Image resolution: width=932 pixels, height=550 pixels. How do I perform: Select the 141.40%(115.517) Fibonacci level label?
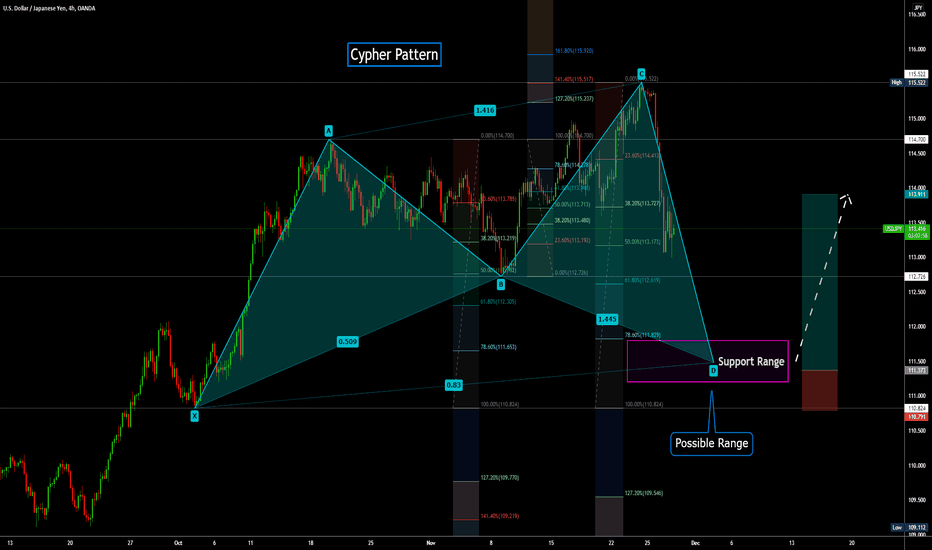[x=574, y=80]
